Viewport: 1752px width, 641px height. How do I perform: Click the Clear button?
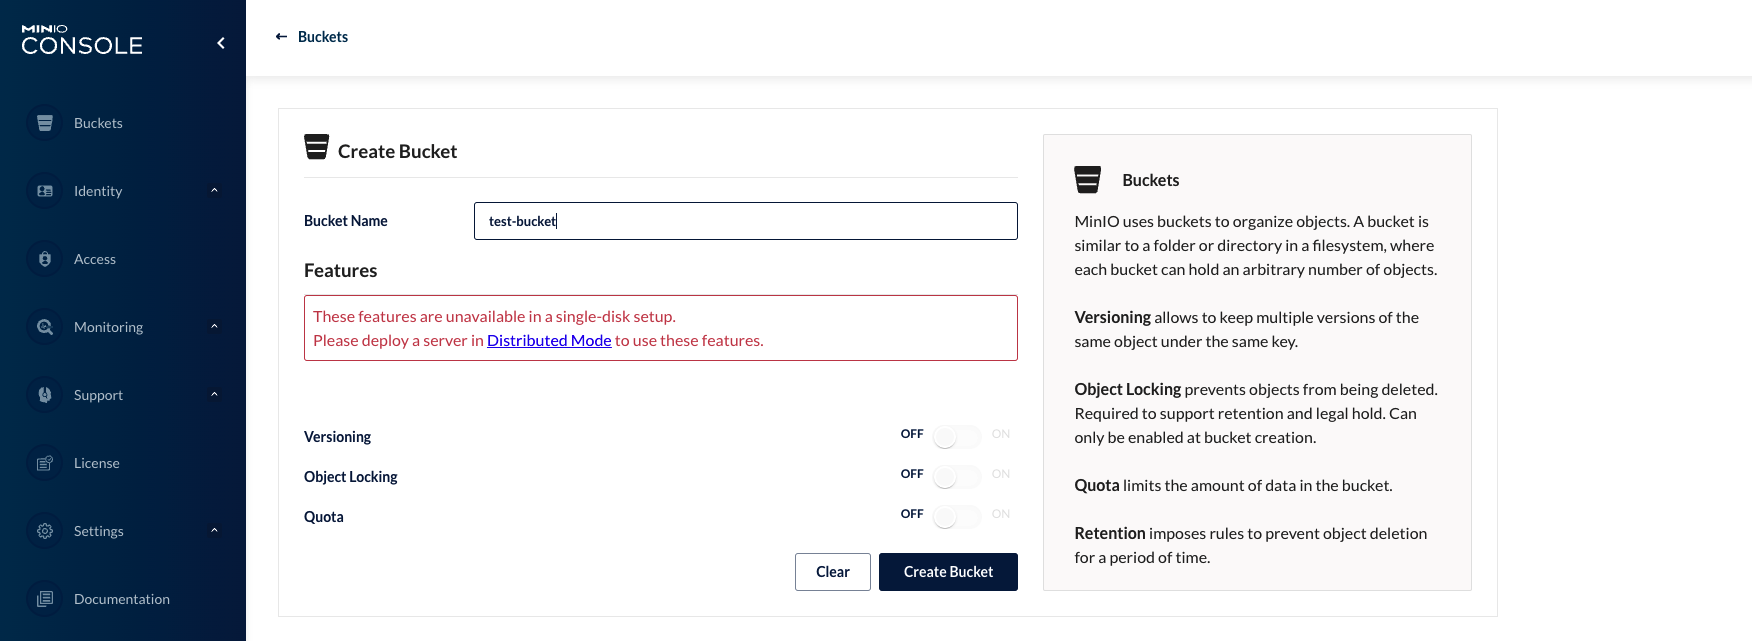[x=832, y=571]
